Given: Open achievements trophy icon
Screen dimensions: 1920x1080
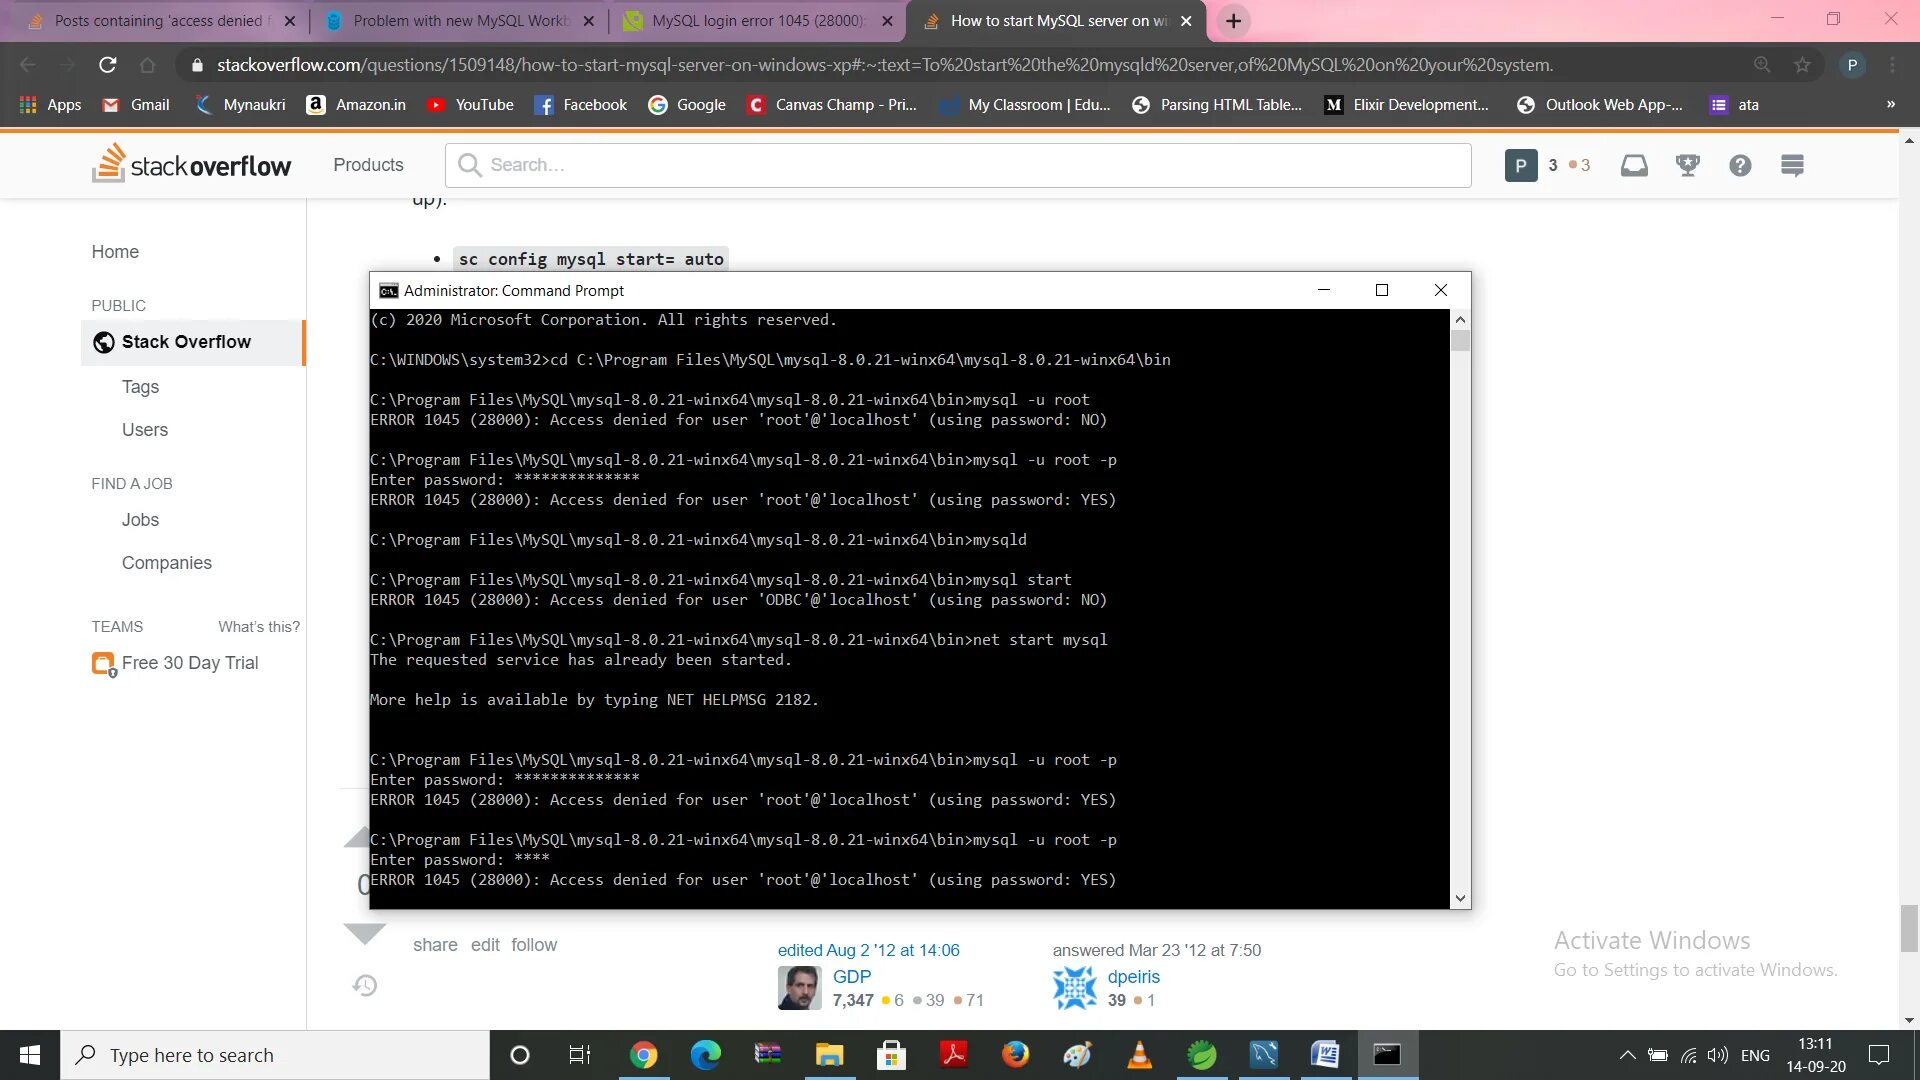Looking at the screenshot, I should (x=1688, y=165).
